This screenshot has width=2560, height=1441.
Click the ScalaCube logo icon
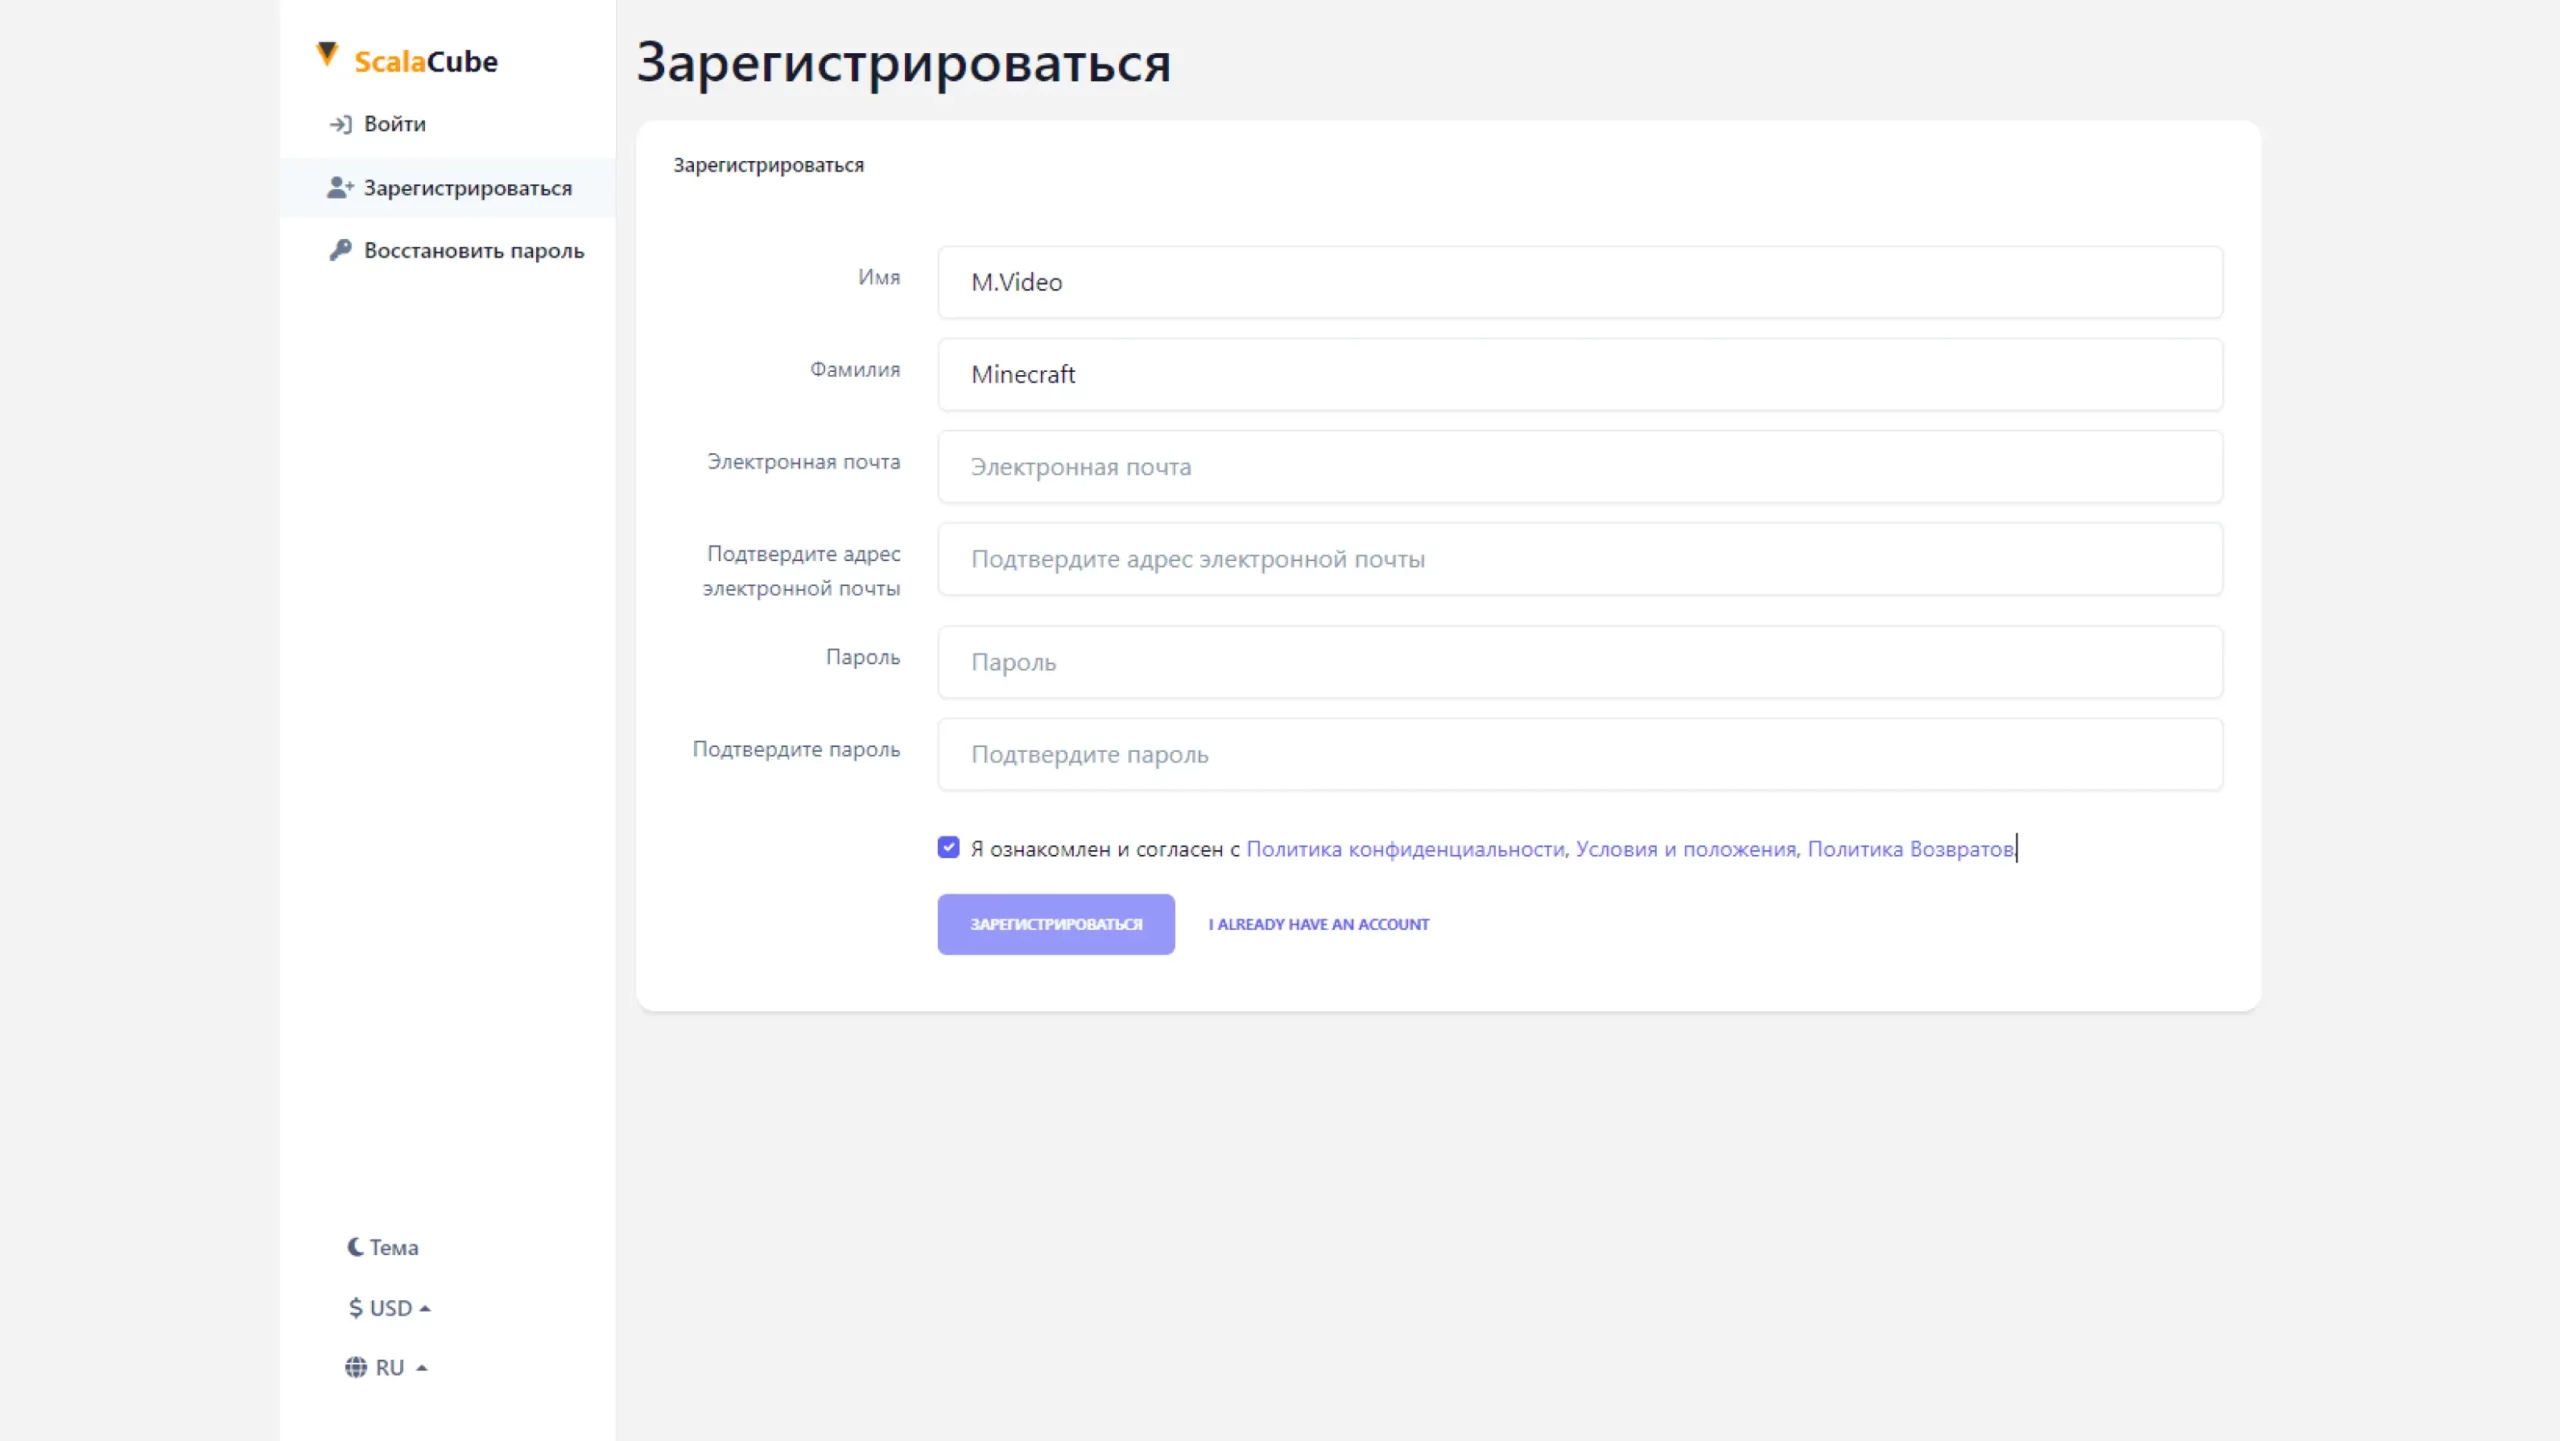tap(327, 55)
